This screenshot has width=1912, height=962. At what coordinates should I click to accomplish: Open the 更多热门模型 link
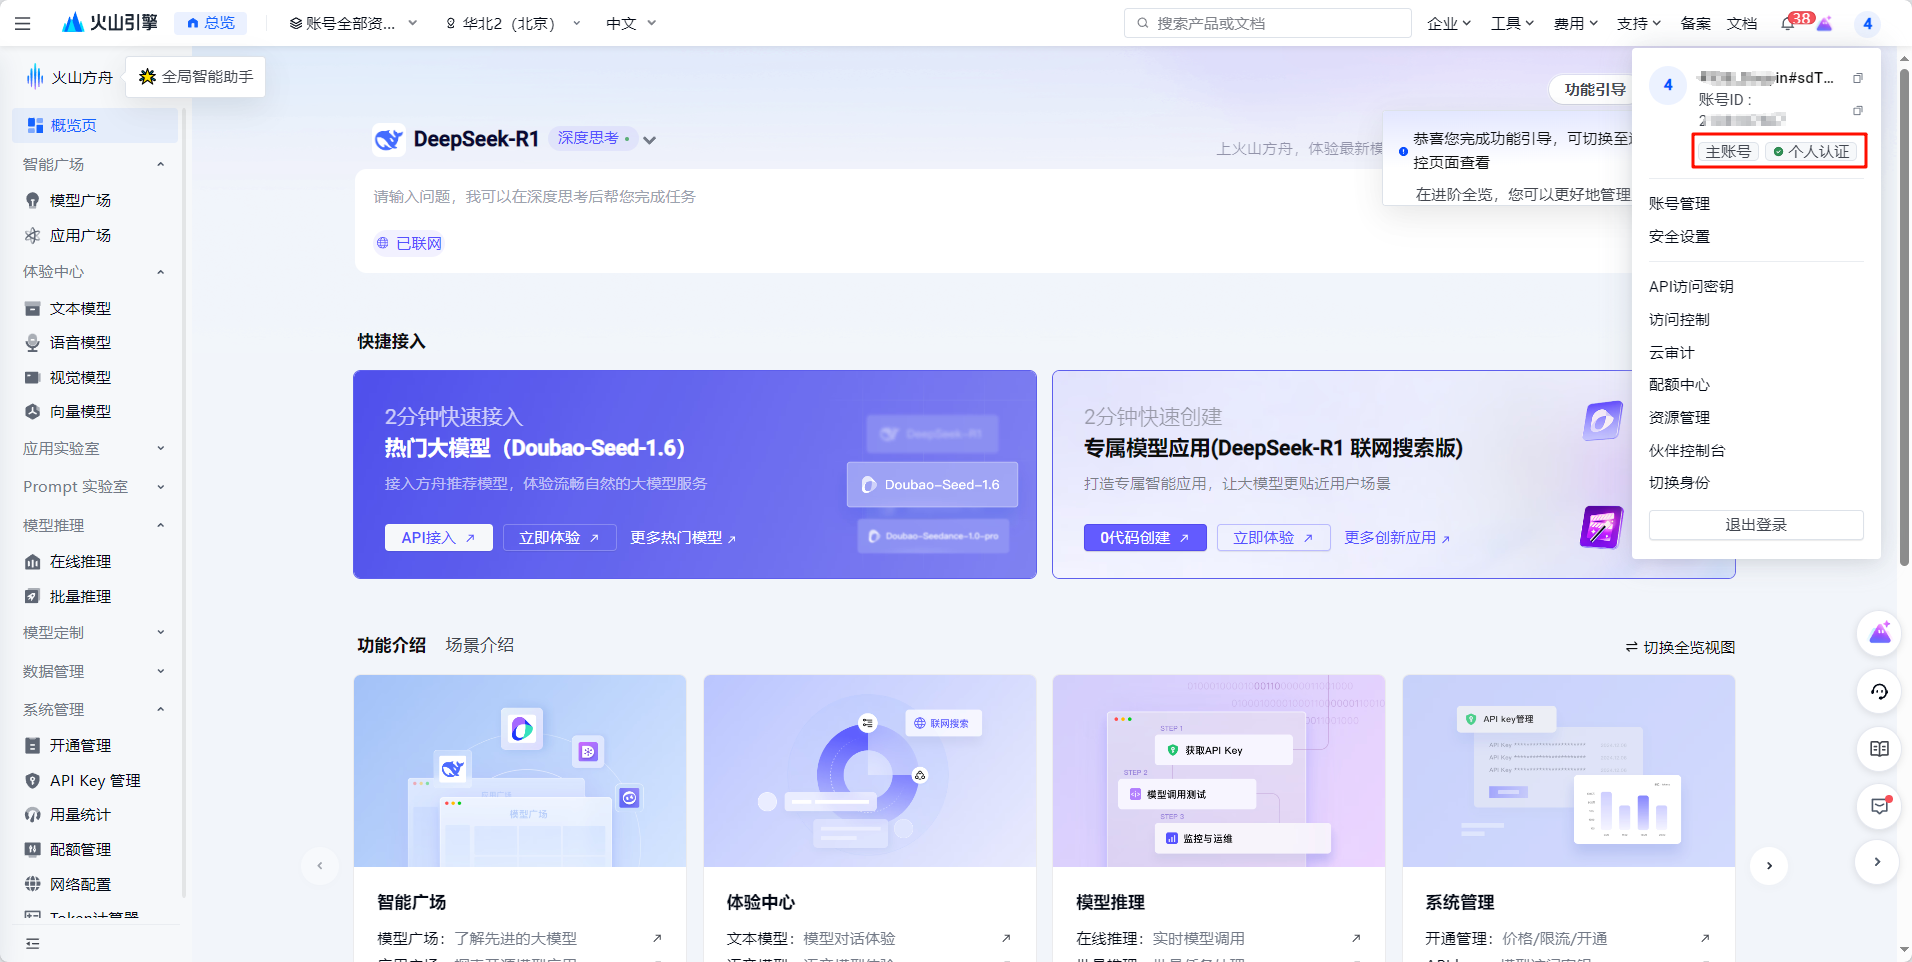[683, 538]
